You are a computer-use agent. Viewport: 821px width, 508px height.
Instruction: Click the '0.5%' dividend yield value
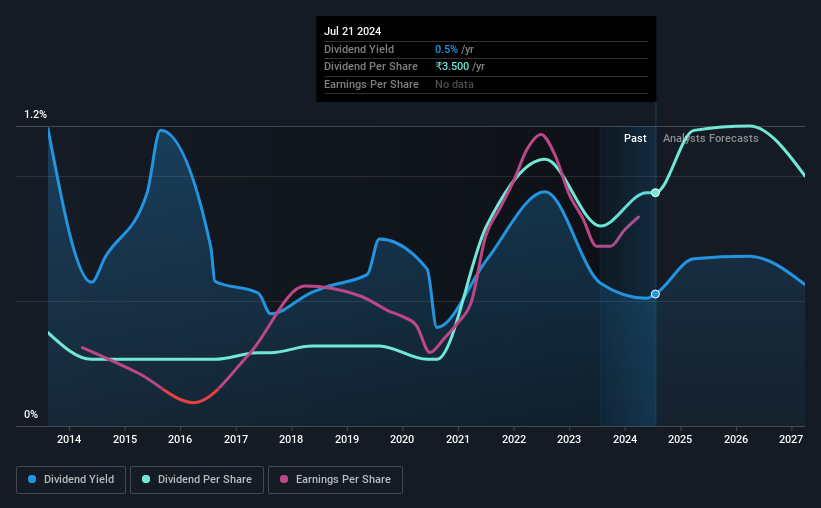[446, 49]
